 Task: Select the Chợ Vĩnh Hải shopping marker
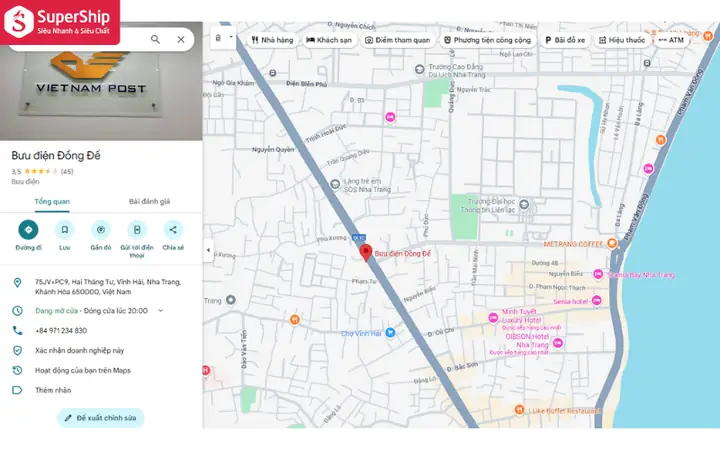tap(390, 333)
